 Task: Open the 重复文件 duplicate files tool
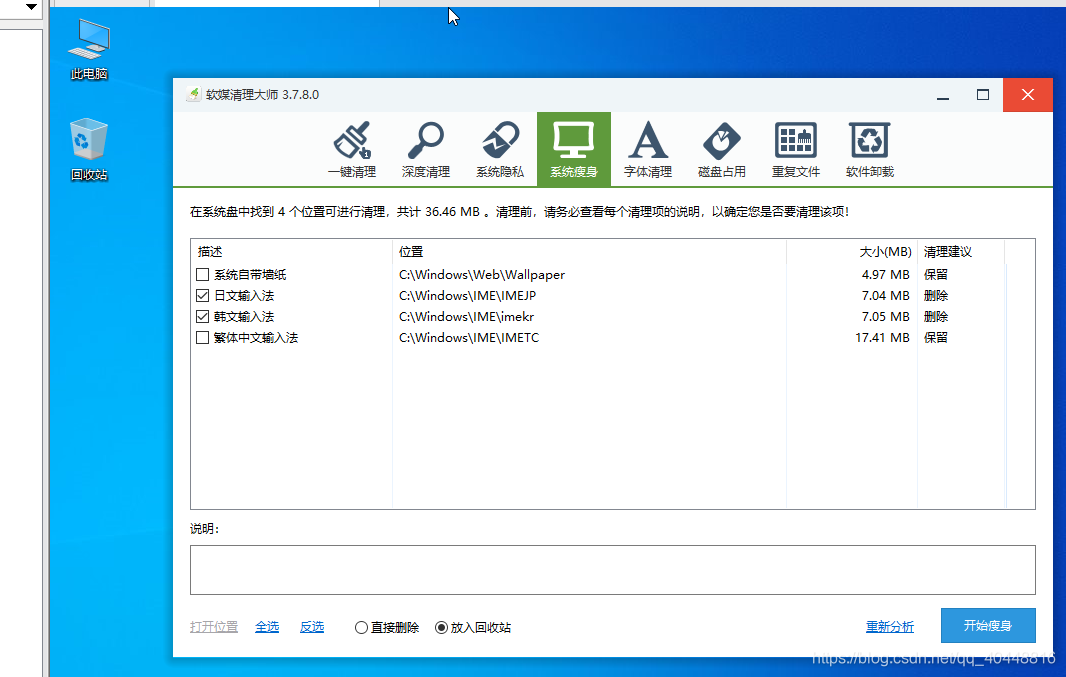795,150
